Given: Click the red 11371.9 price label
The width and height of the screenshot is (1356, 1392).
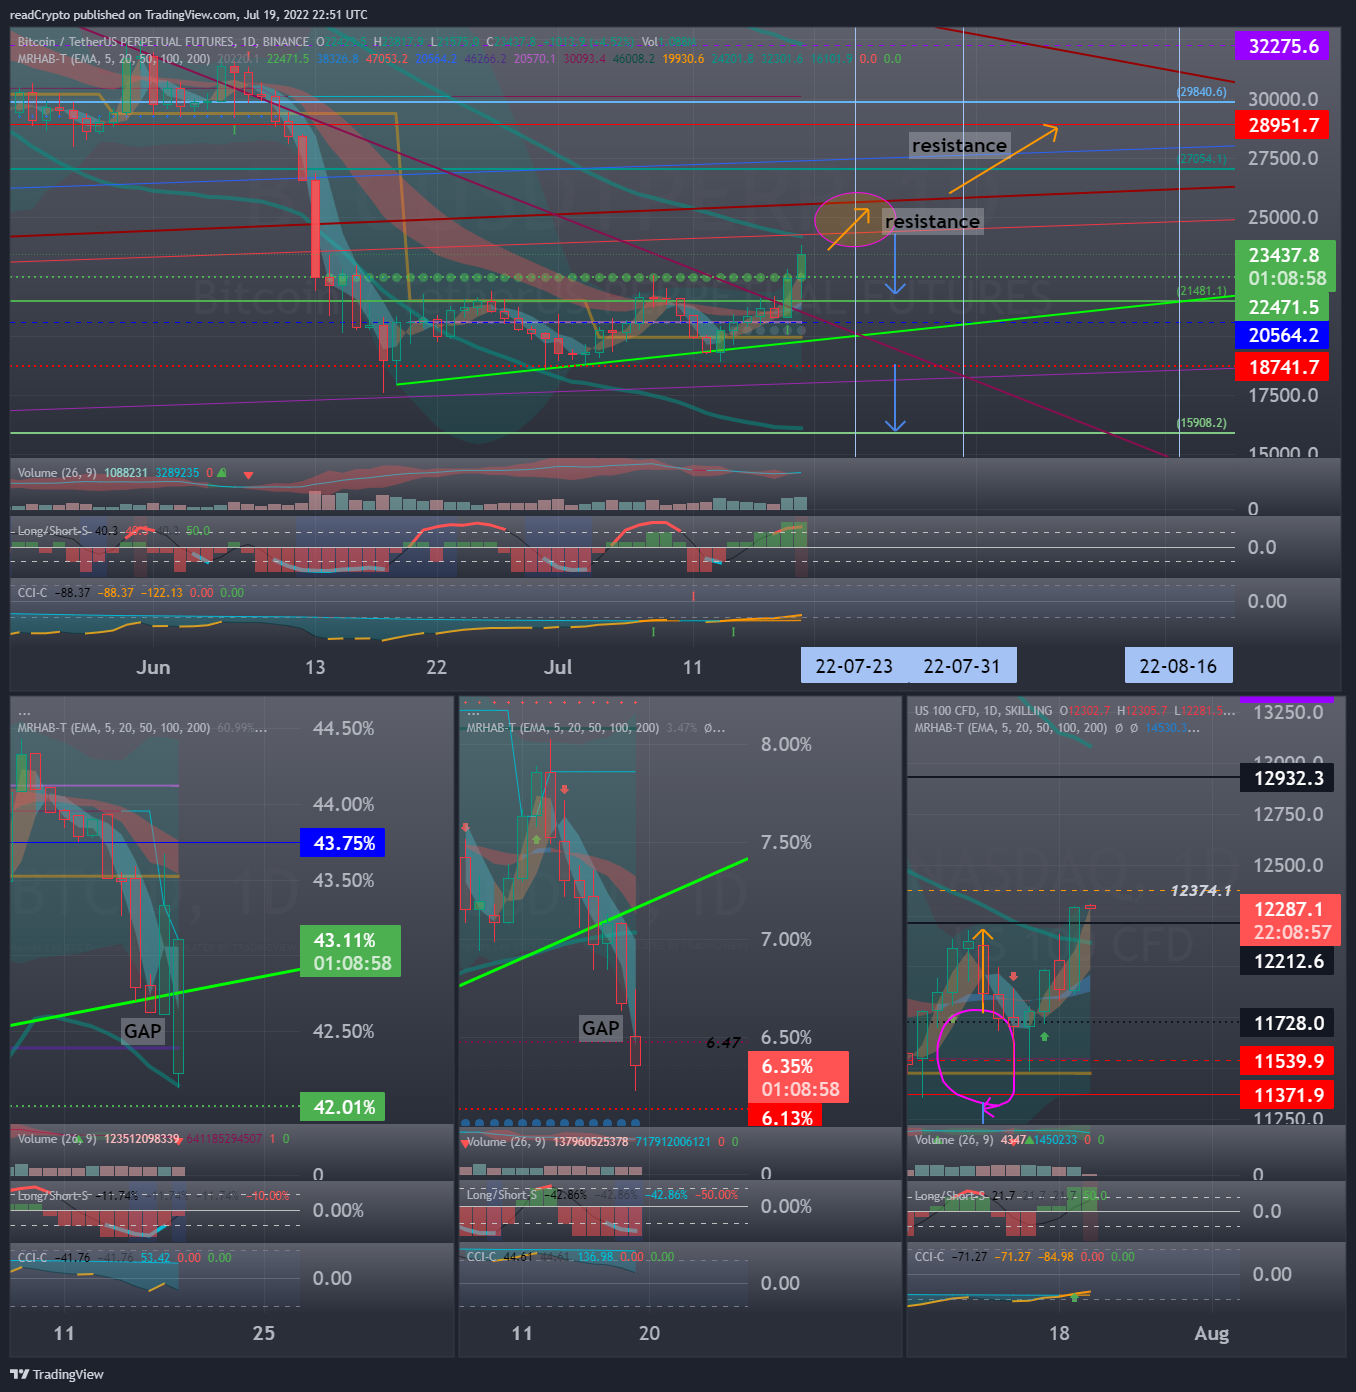Looking at the screenshot, I should point(1288,1095).
